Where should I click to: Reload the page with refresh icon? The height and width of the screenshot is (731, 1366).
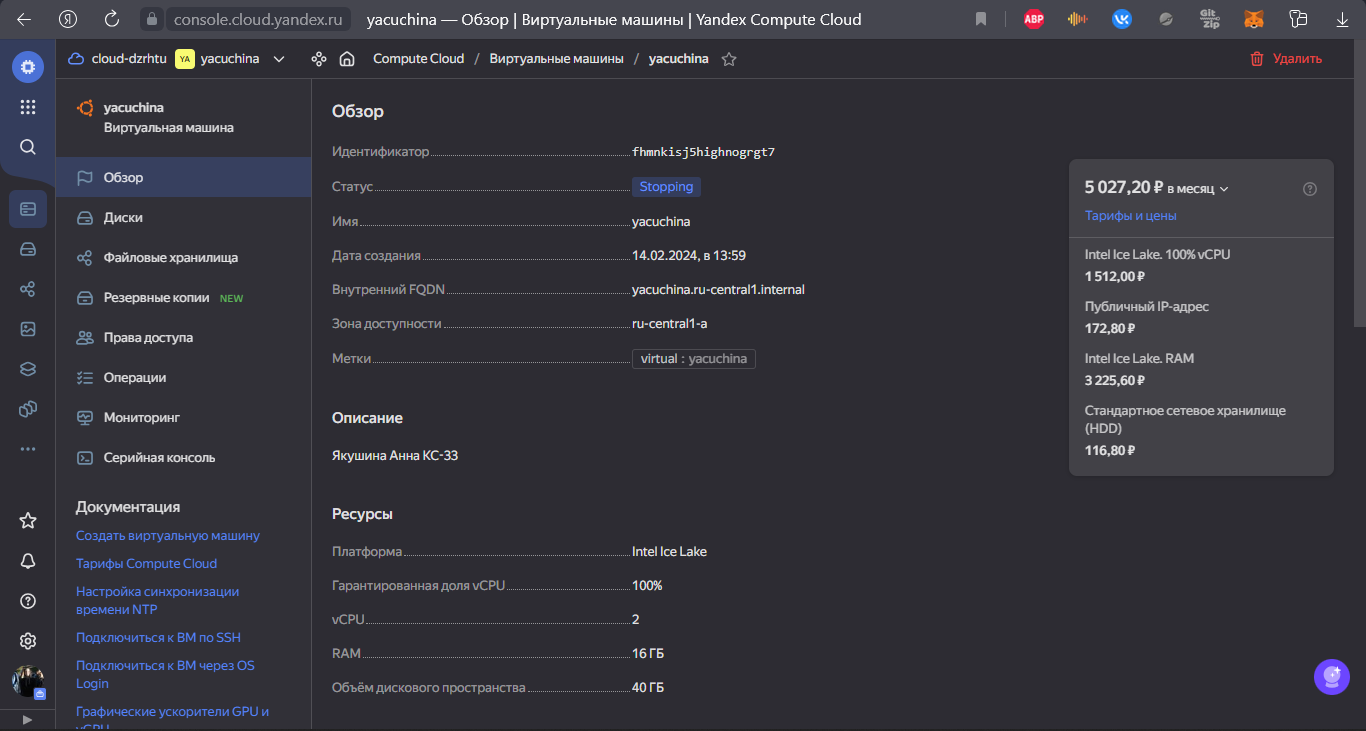112,19
